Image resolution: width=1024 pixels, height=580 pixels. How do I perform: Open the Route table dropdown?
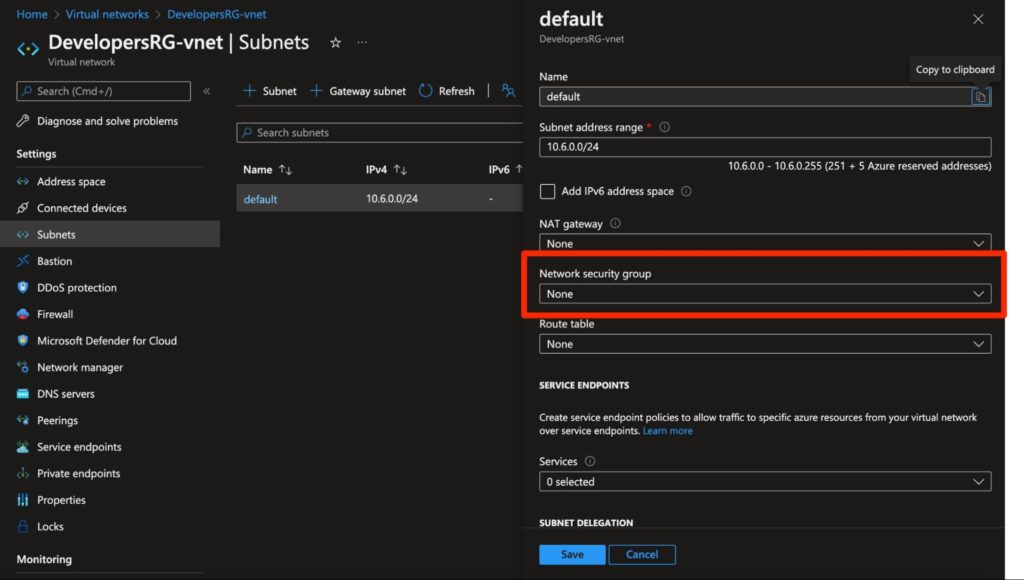click(765, 344)
